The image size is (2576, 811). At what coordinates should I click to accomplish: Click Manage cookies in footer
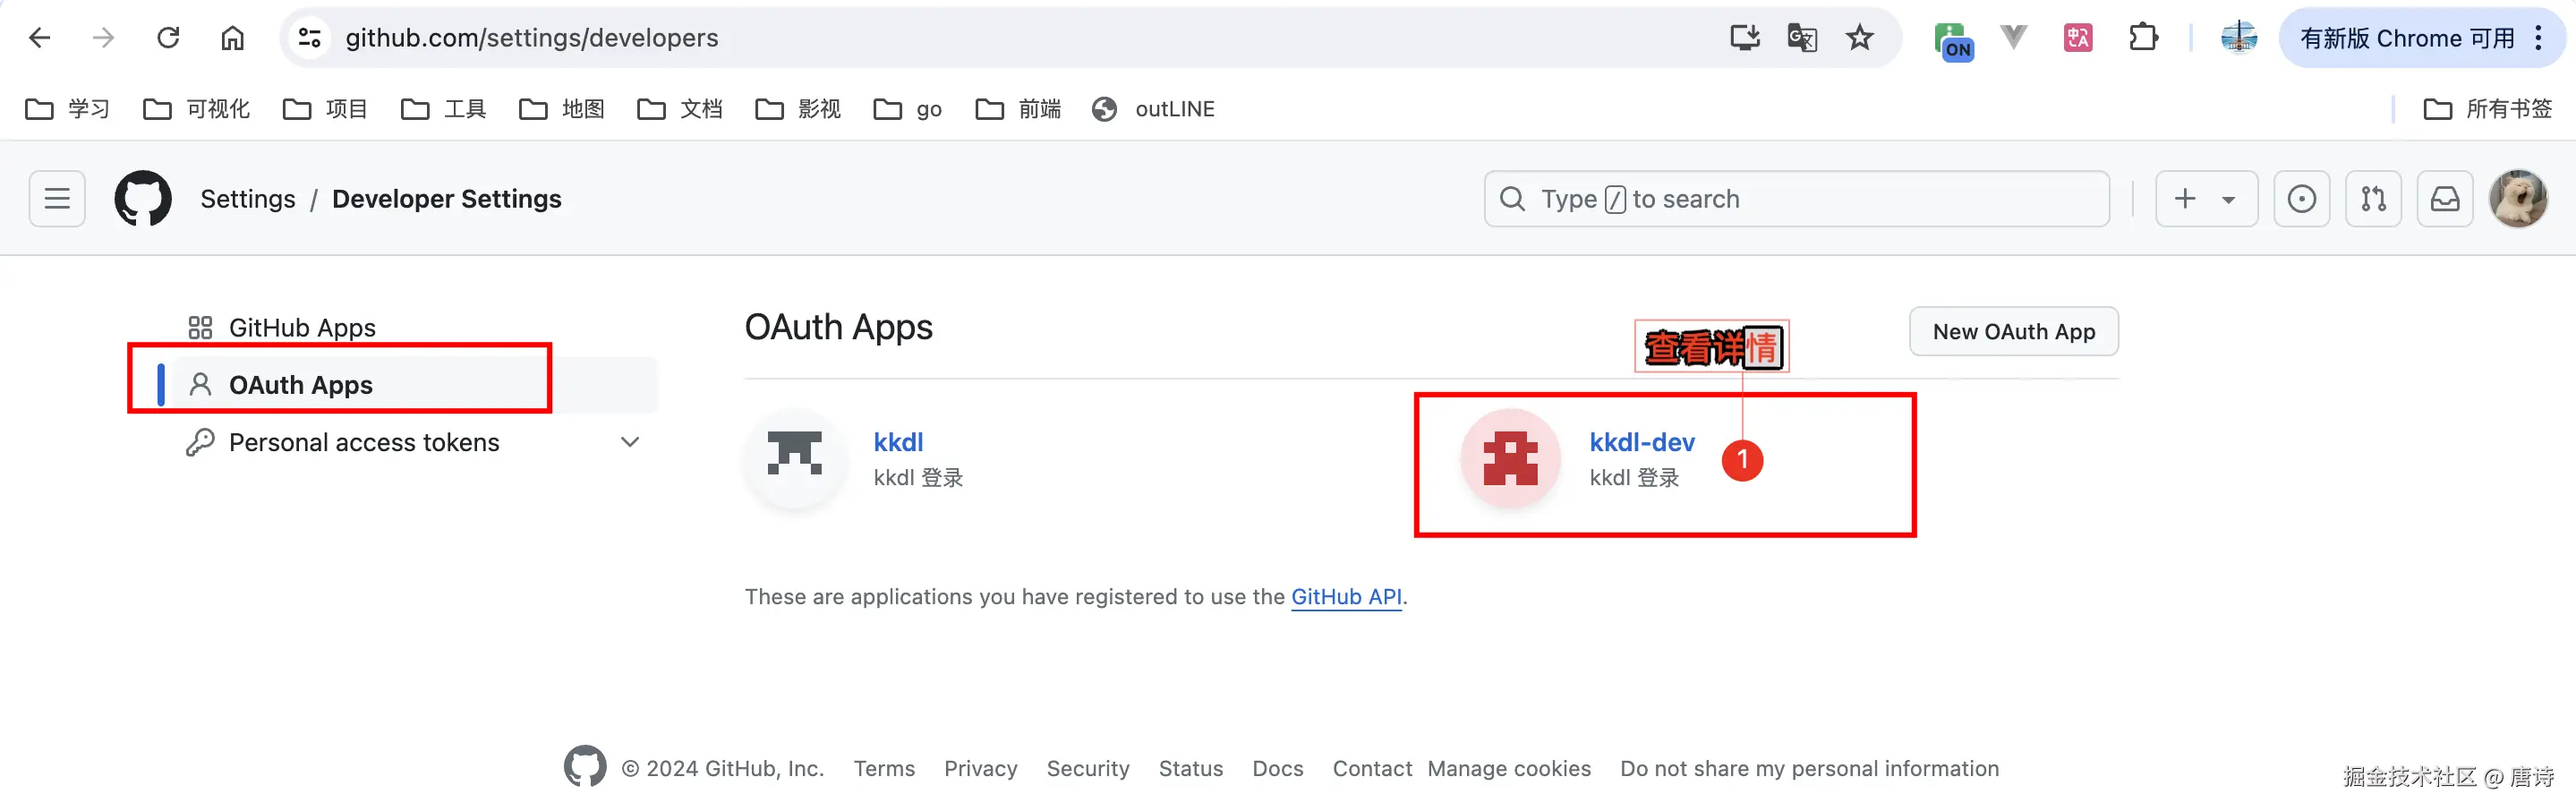pyautogui.click(x=1508, y=768)
